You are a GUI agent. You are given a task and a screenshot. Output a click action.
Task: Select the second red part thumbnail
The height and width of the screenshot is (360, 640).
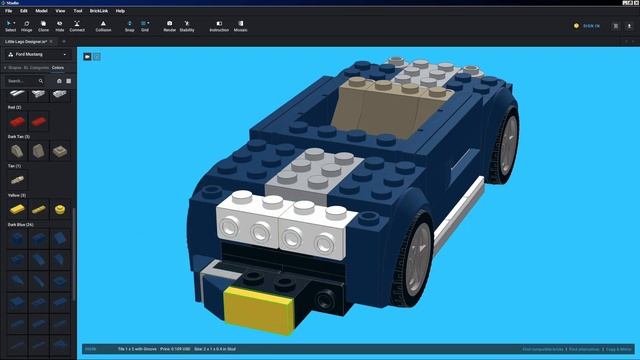39,121
